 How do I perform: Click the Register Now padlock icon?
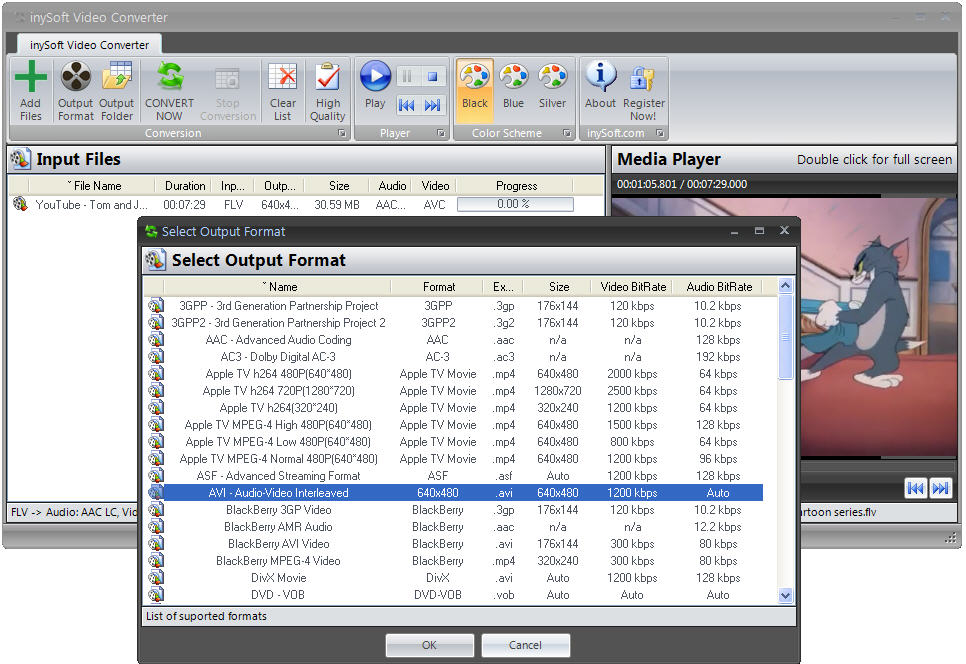pyautogui.click(x=643, y=79)
